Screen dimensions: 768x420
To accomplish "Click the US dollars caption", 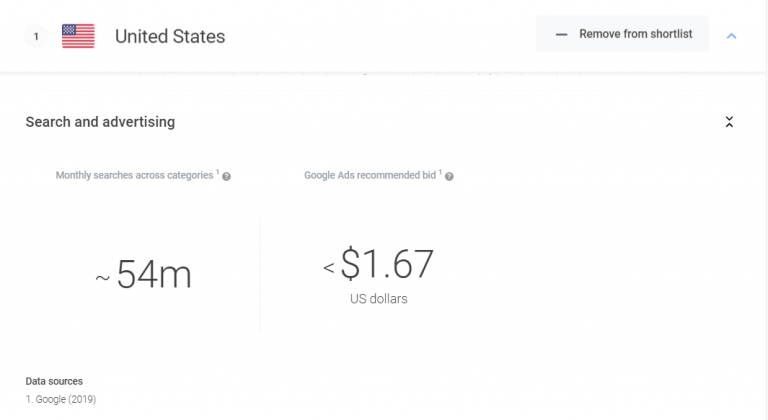I will point(378,299).
